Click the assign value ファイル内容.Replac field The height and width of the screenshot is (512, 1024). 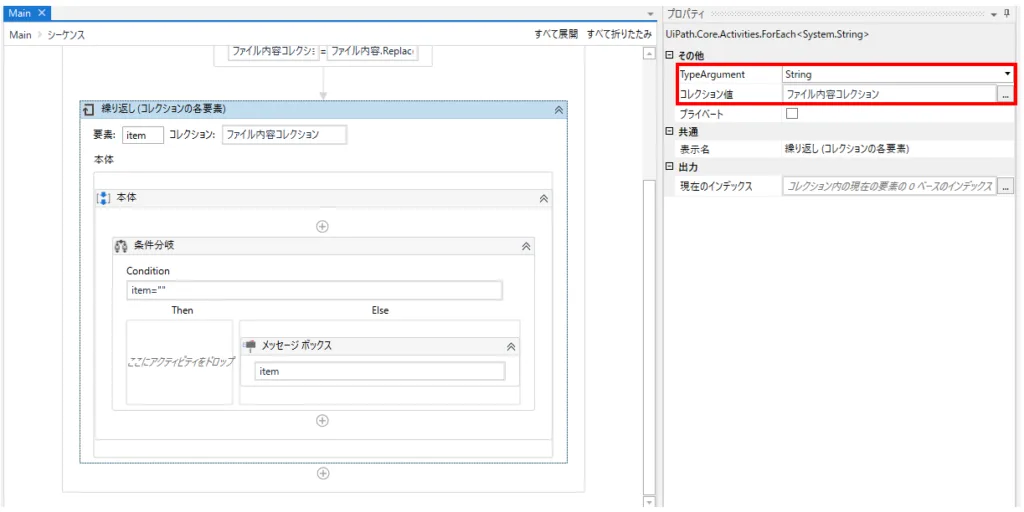[x=371, y=52]
